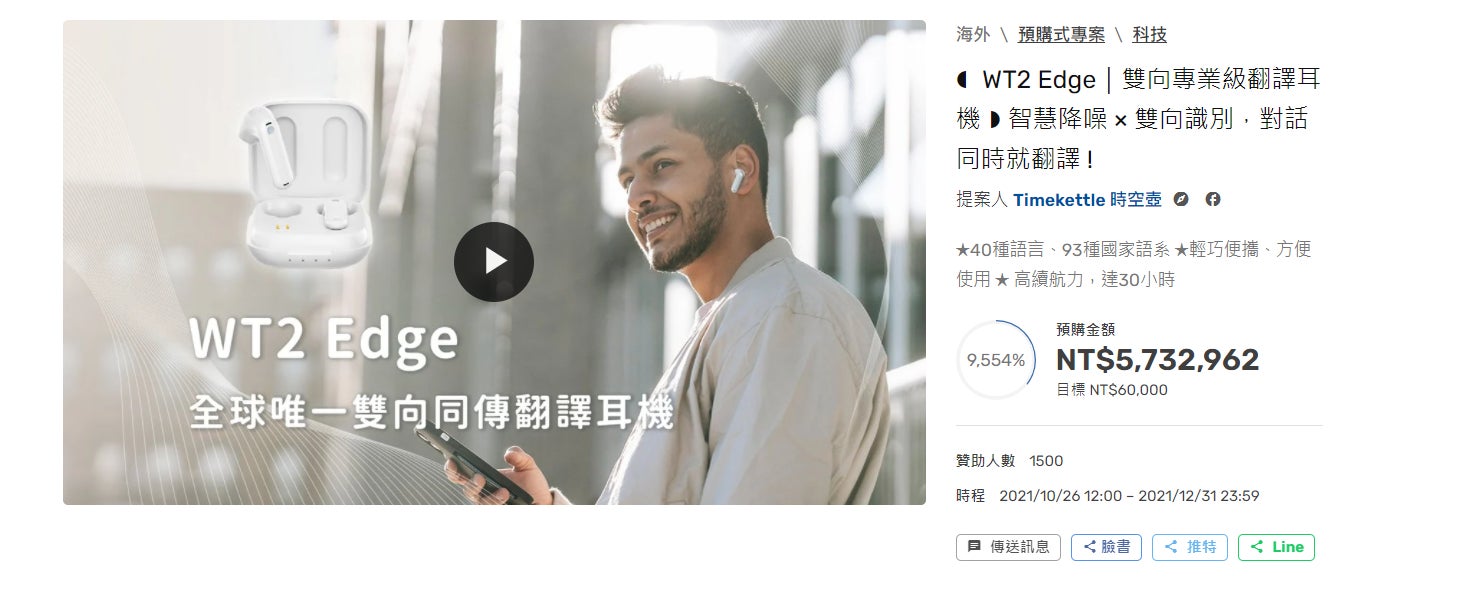Open the proposer's website via compass icon

tap(1181, 199)
